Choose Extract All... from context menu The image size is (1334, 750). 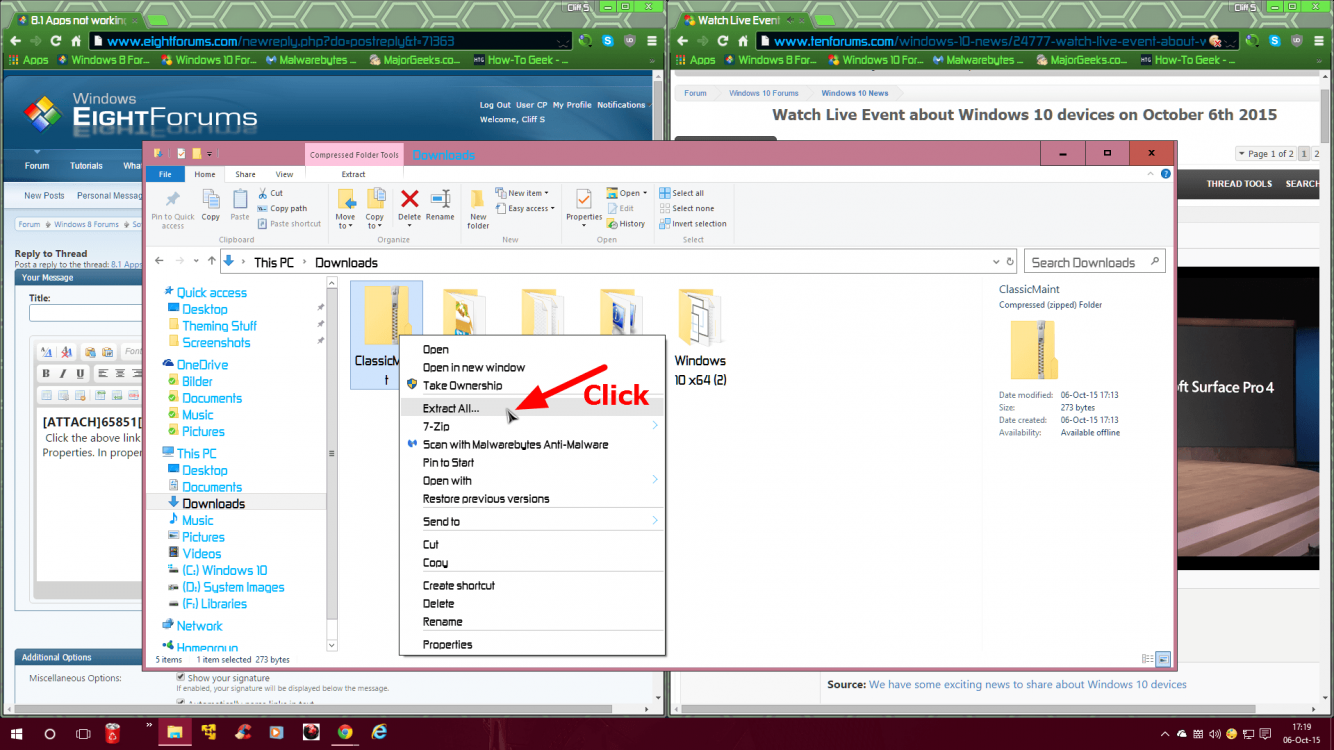[x=532, y=408]
